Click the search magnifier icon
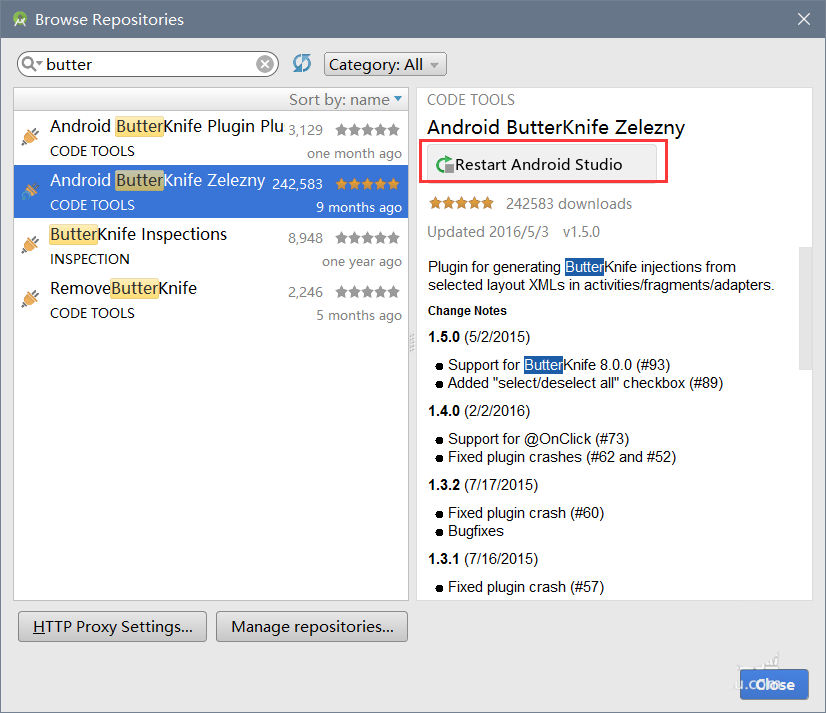 (x=31, y=64)
